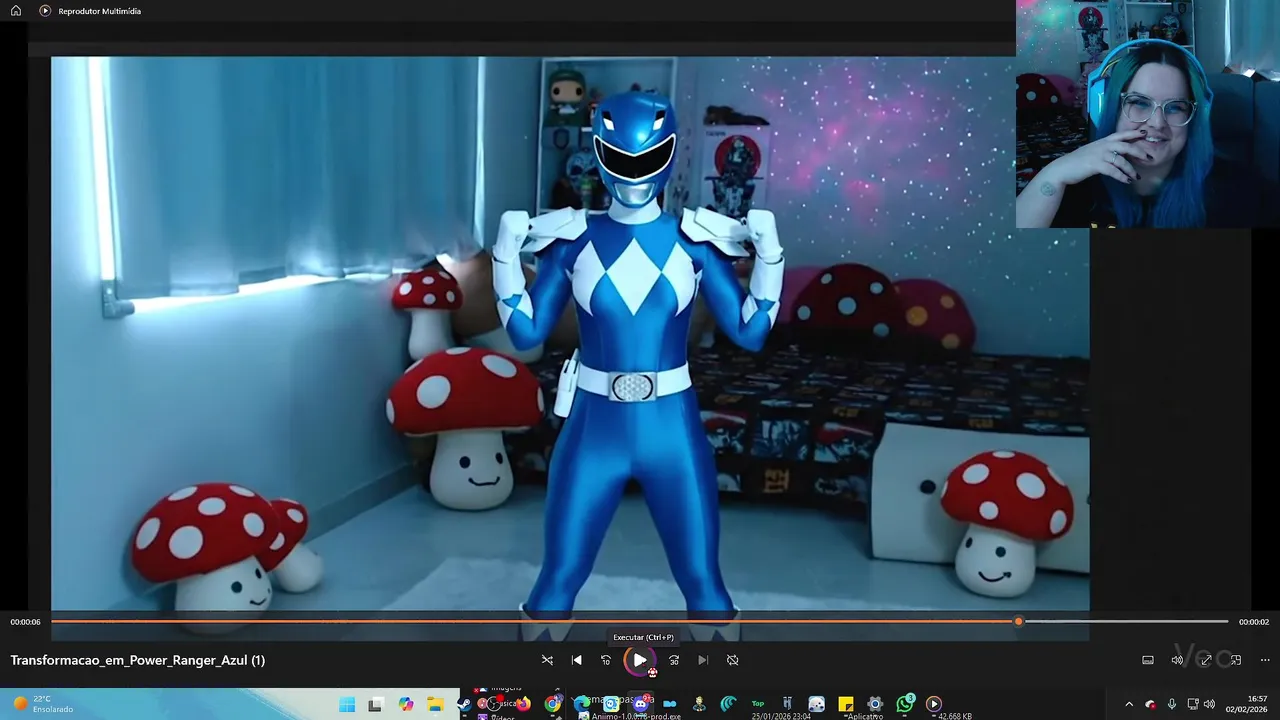Rewind the video 10 seconds
The height and width of the screenshot is (720, 1280).
pyautogui.click(x=606, y=660)
